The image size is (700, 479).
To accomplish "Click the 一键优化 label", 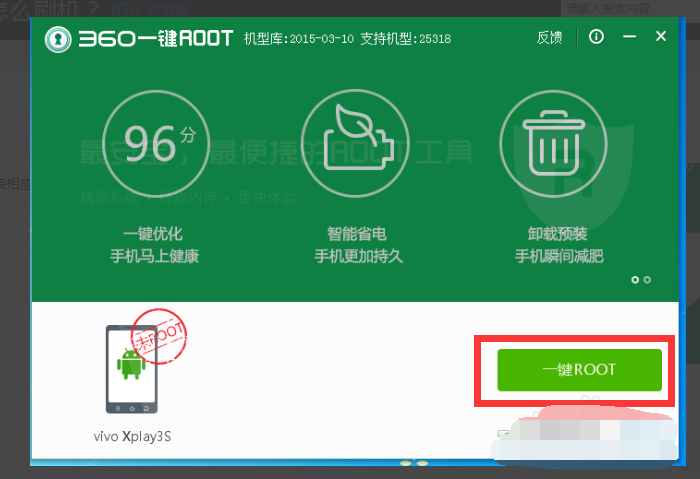I will pos(153,233).
